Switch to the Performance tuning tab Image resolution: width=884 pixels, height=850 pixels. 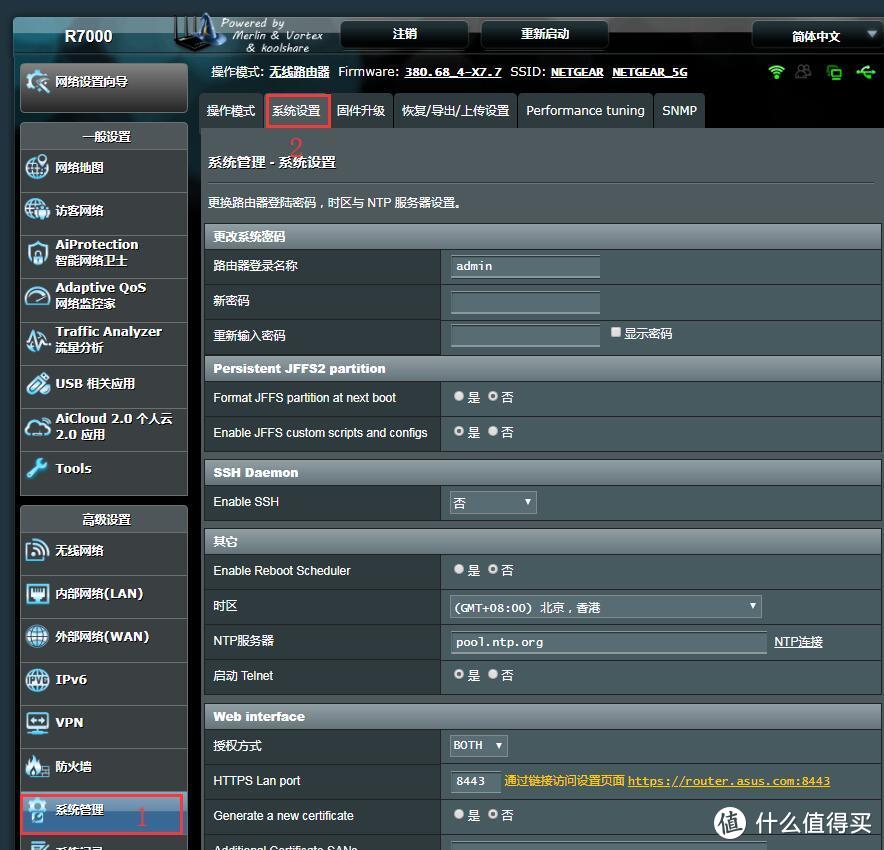click(x=585, y=111)
